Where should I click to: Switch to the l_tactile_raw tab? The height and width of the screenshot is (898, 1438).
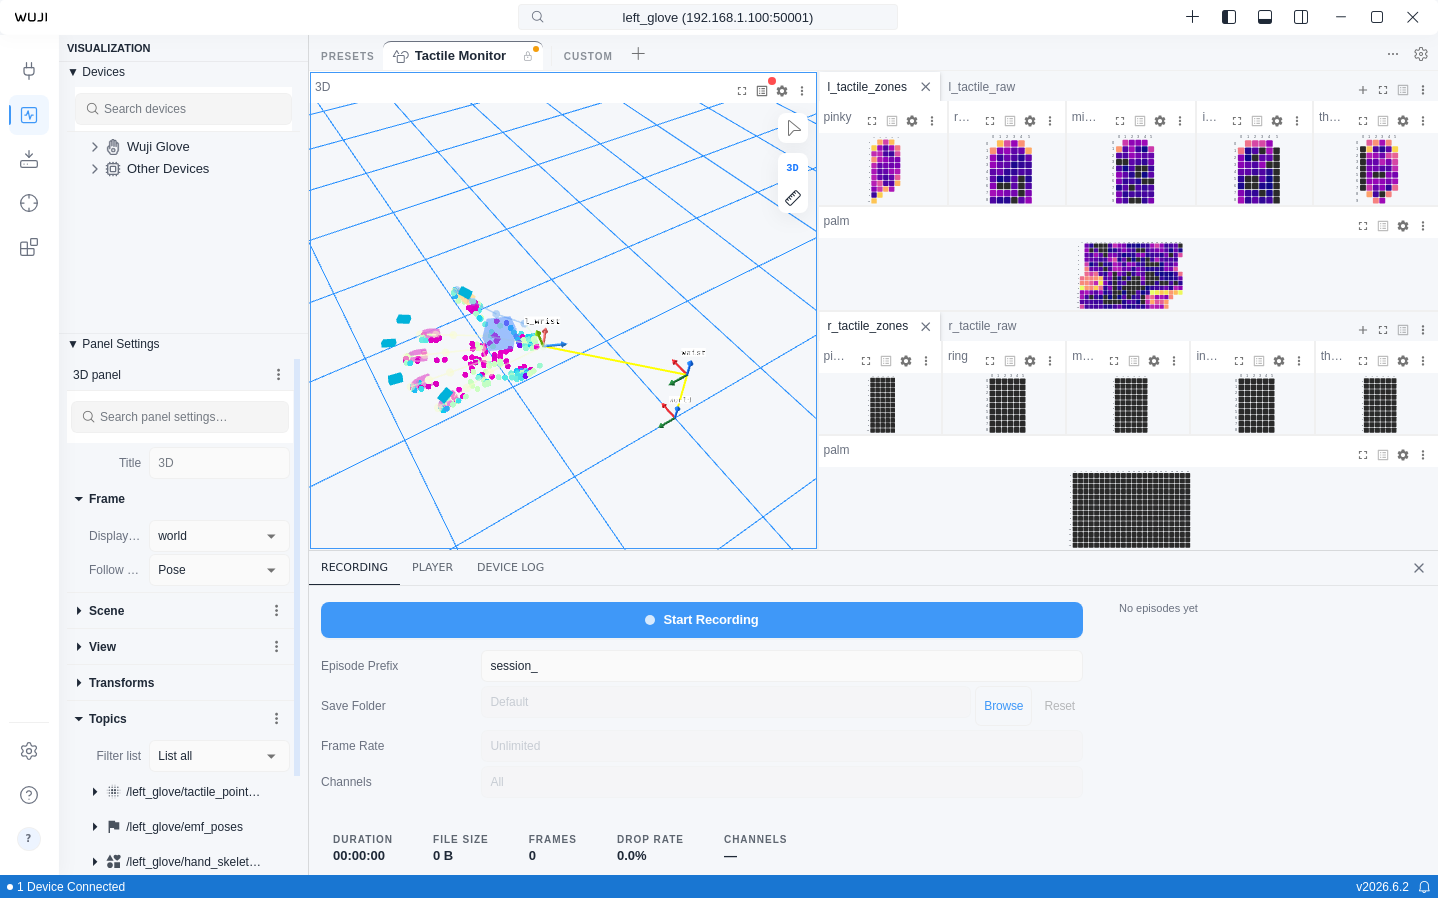(982, 87)
